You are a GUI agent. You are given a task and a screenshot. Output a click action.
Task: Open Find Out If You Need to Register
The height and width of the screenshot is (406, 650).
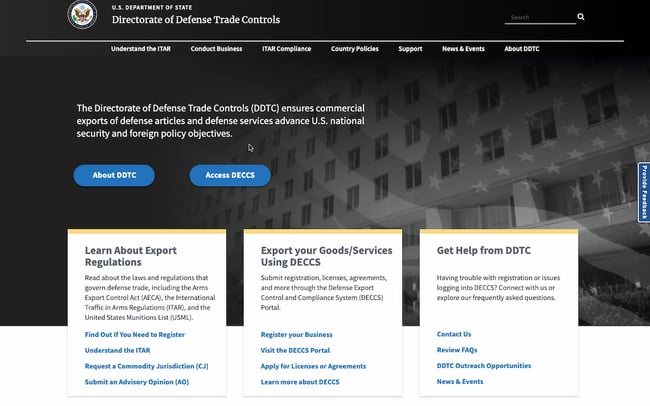(x=135, y=335)
